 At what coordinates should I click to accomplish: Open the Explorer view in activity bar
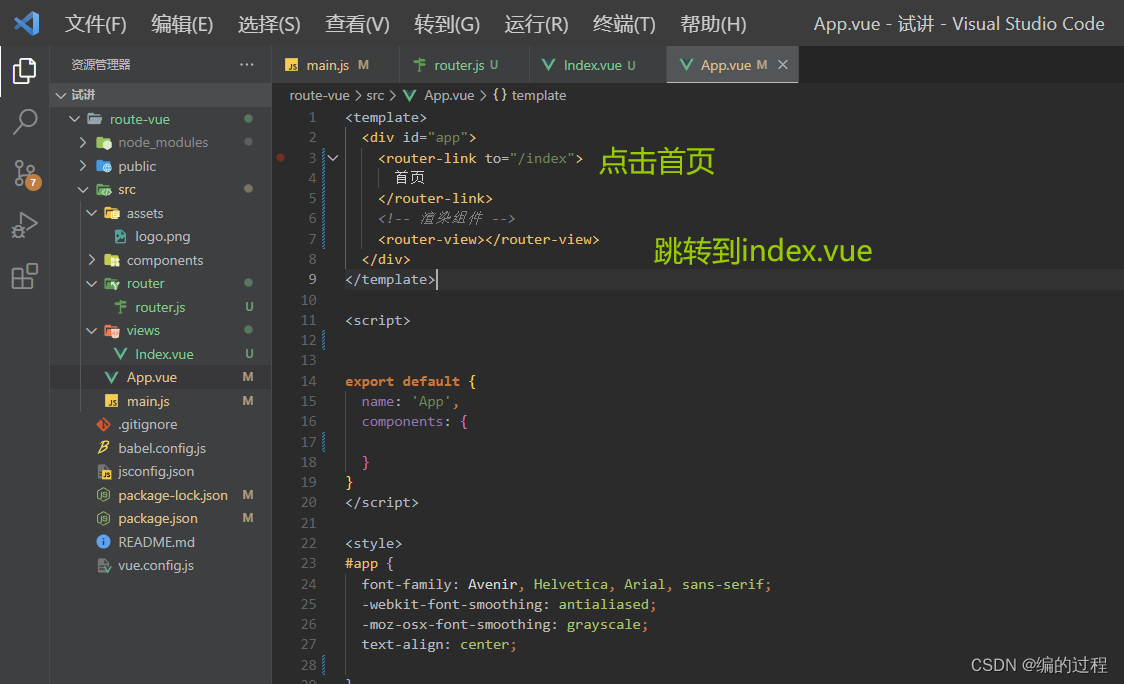[24, 71]
